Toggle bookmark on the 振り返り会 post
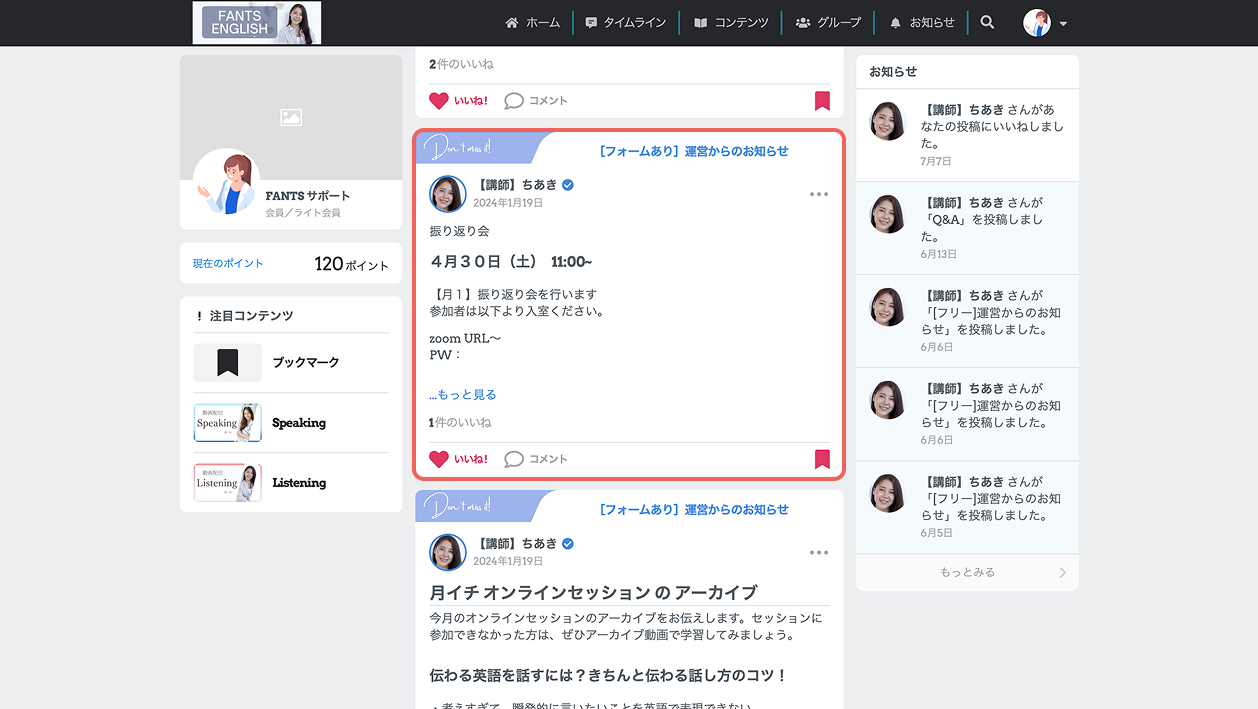This screenshot has height=709, width=1258. pyautogui.click(x=822, y=459)
